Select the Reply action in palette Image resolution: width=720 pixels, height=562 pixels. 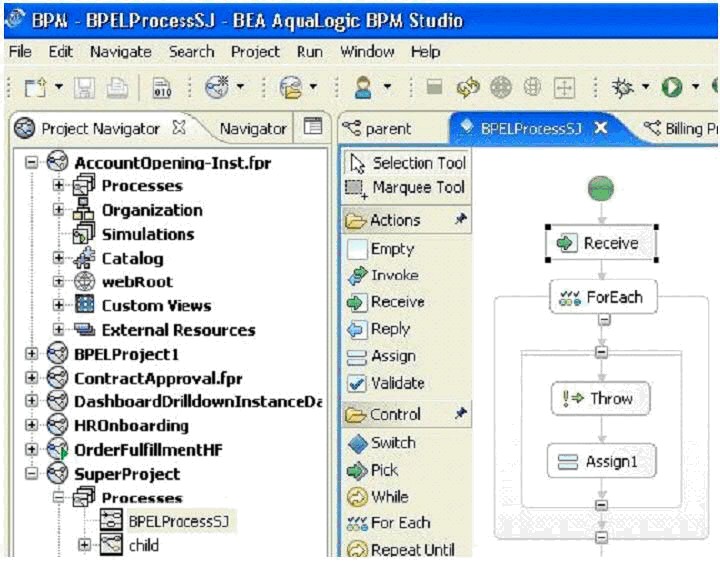coord(379,329)
